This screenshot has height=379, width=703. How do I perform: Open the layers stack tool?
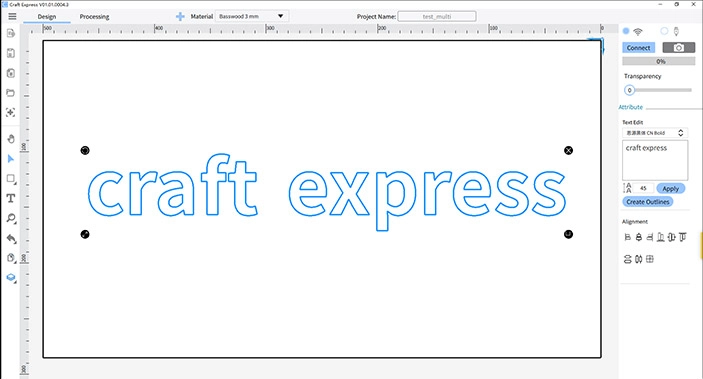pyautogui.click(x=11, y=278)
